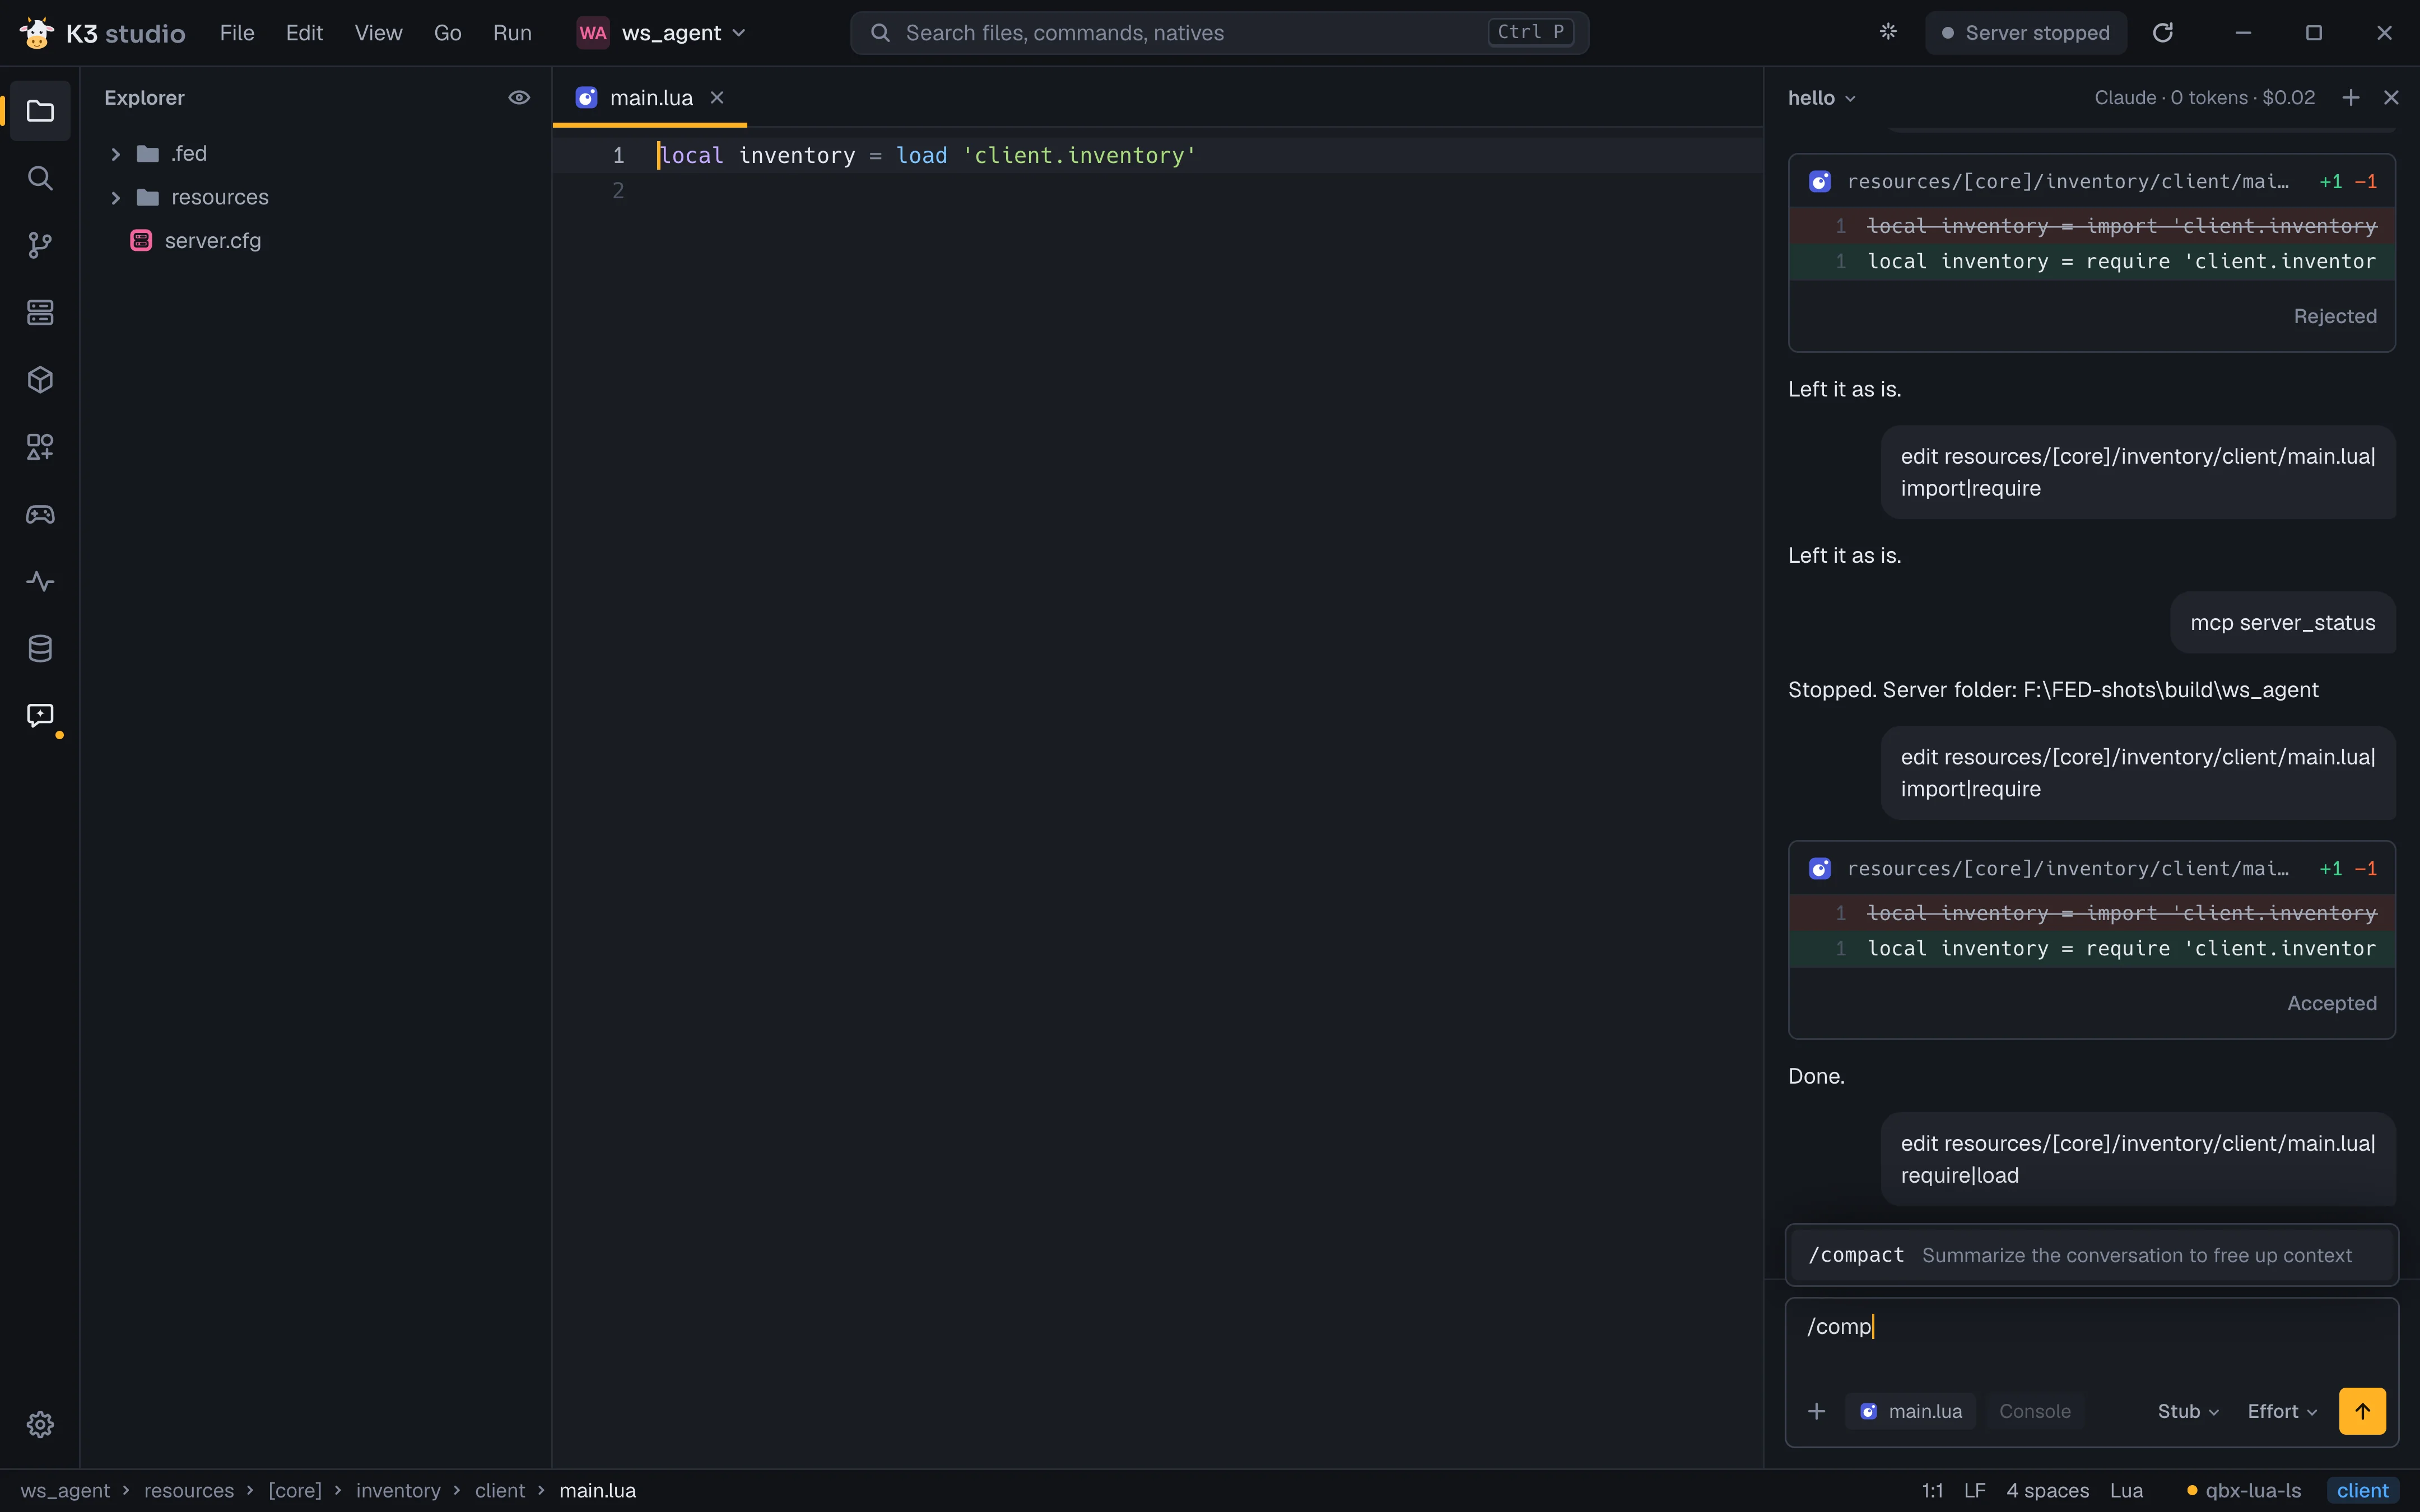Image resolution: width=2420 pixels, height=1512 pixels.
Task: Send the chat message with arrow button
Action: pos(2362,1411)
